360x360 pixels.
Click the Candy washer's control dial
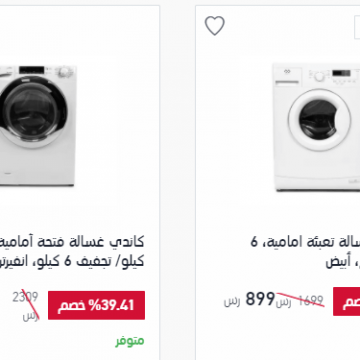63,73
